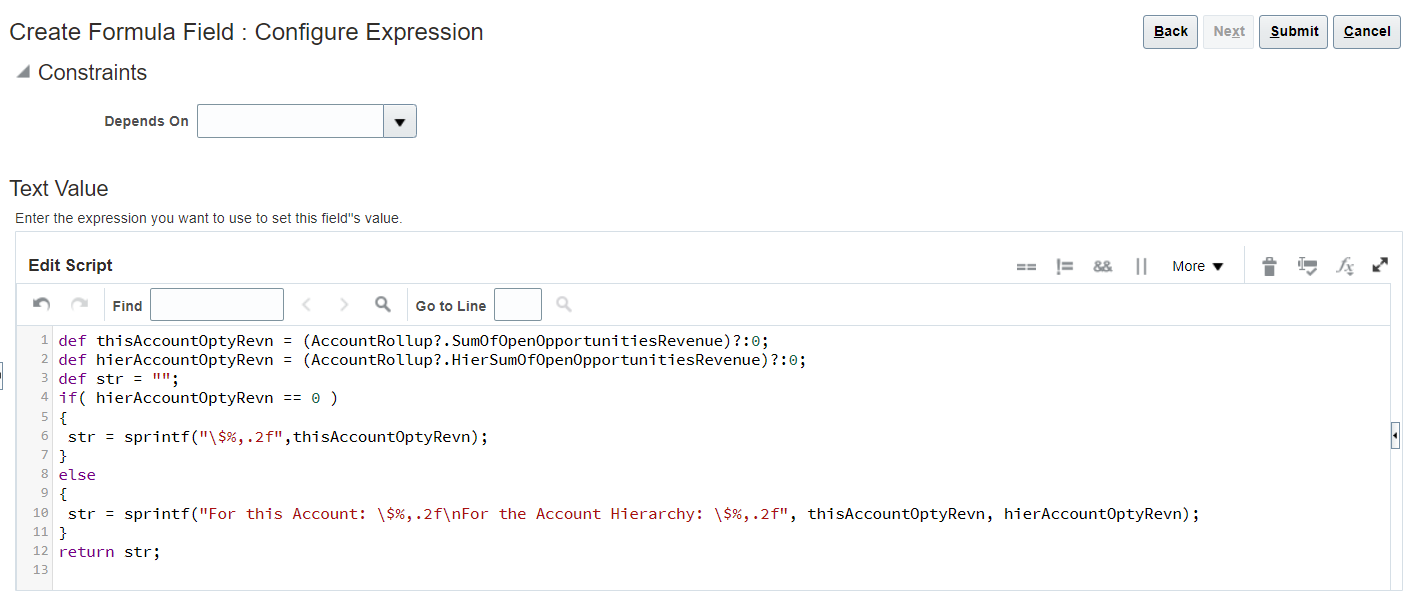The width and height of the screenshot is (1406, 596).
Task: Undo the last script edit
Action: click(42, 304)
